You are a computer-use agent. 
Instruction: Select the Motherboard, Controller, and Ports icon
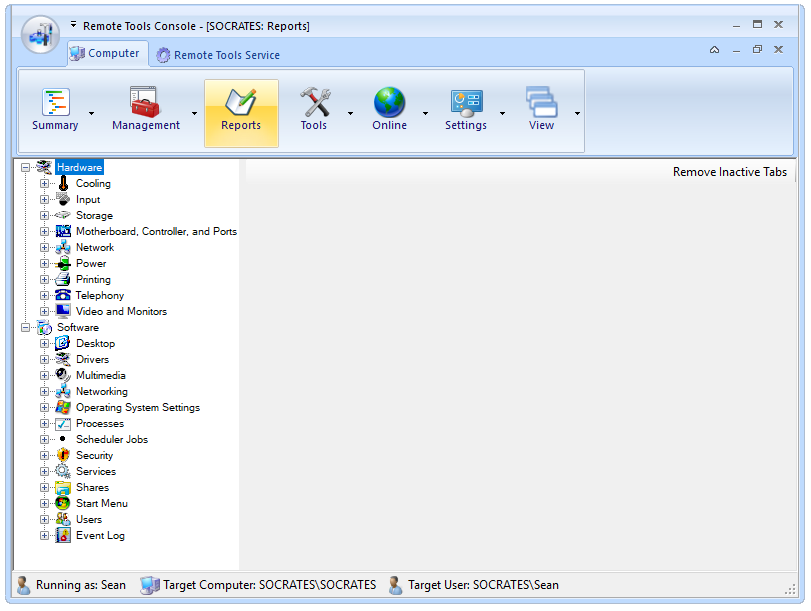pyautogui.click(x=63, y=231)
